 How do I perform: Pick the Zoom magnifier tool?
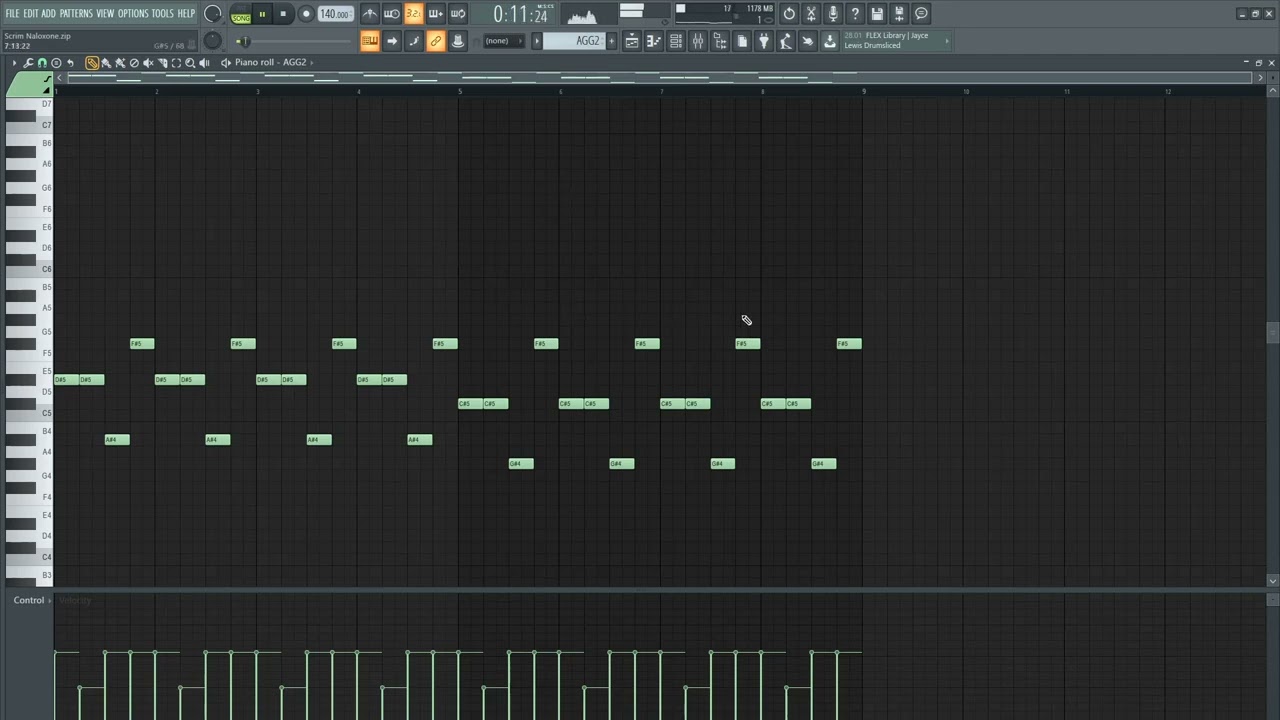click(190, 63)
